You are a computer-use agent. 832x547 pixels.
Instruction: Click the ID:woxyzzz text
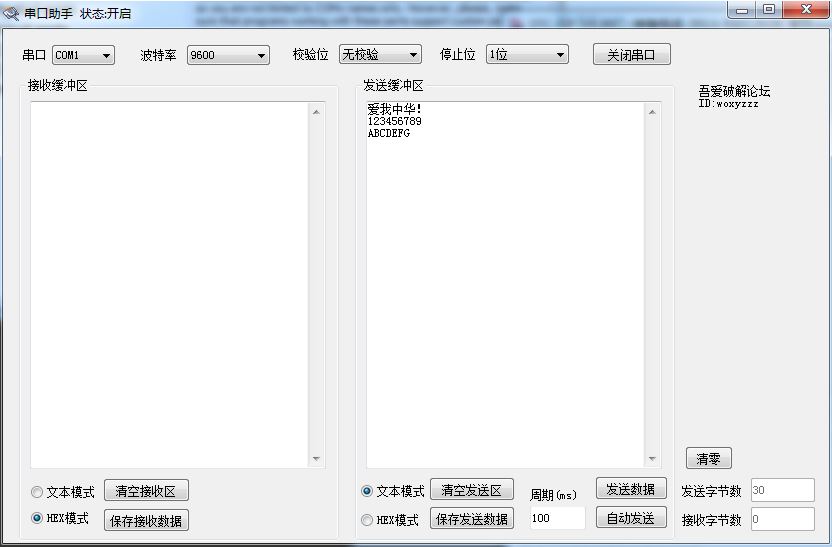click(x=729, y=104)
